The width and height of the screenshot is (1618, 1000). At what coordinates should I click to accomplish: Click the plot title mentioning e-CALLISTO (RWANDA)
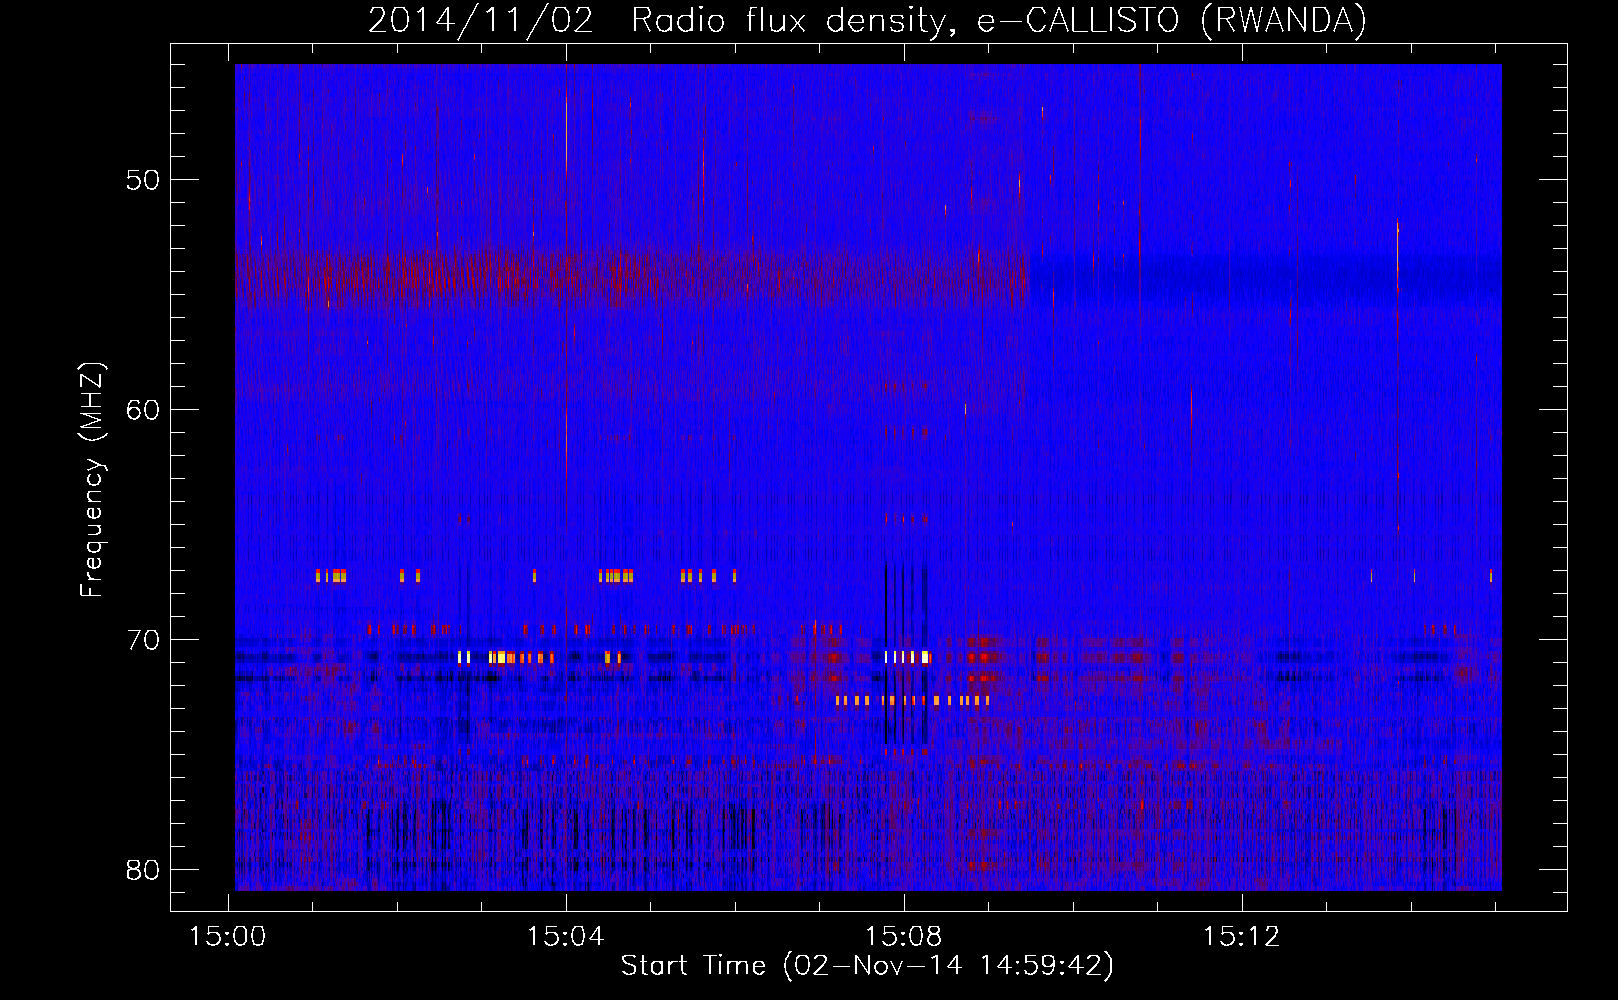coord(867,20)
